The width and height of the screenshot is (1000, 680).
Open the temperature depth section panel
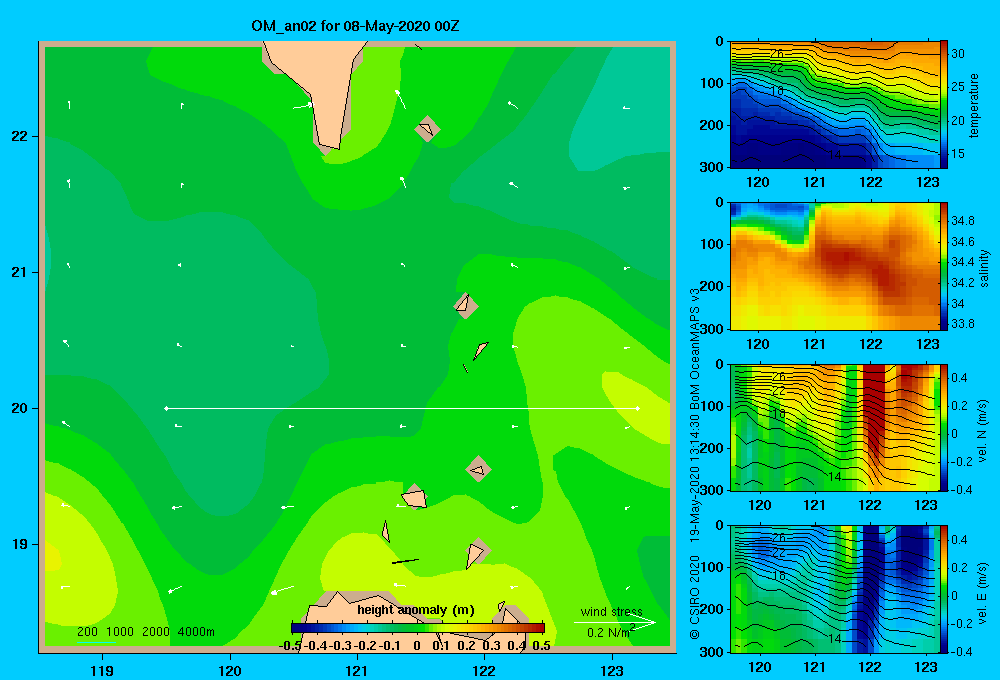tap(835, 105)
